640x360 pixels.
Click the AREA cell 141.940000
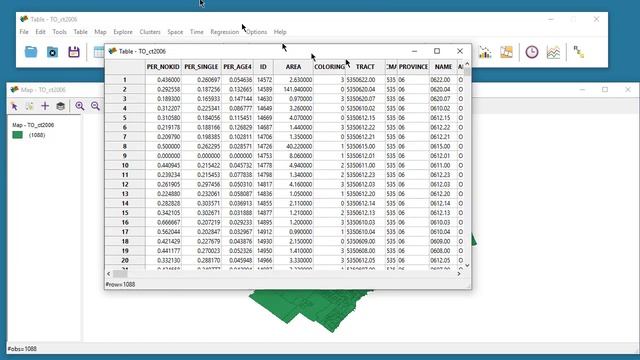(293, 89)
